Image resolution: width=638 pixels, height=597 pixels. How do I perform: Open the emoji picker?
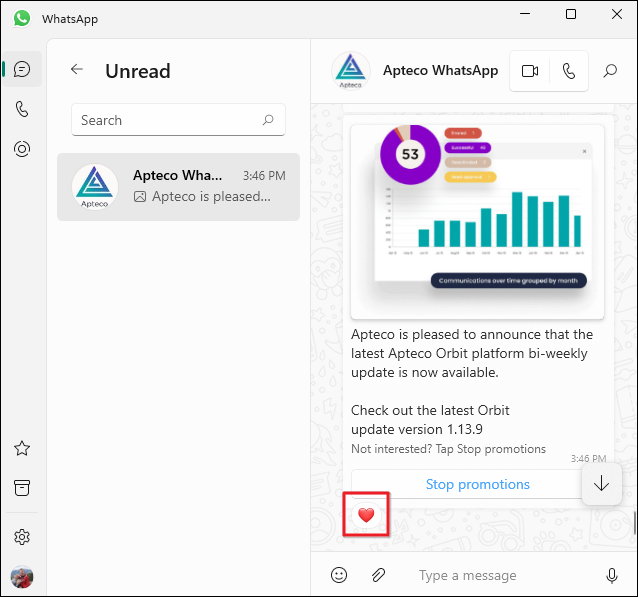coord(339,575)
